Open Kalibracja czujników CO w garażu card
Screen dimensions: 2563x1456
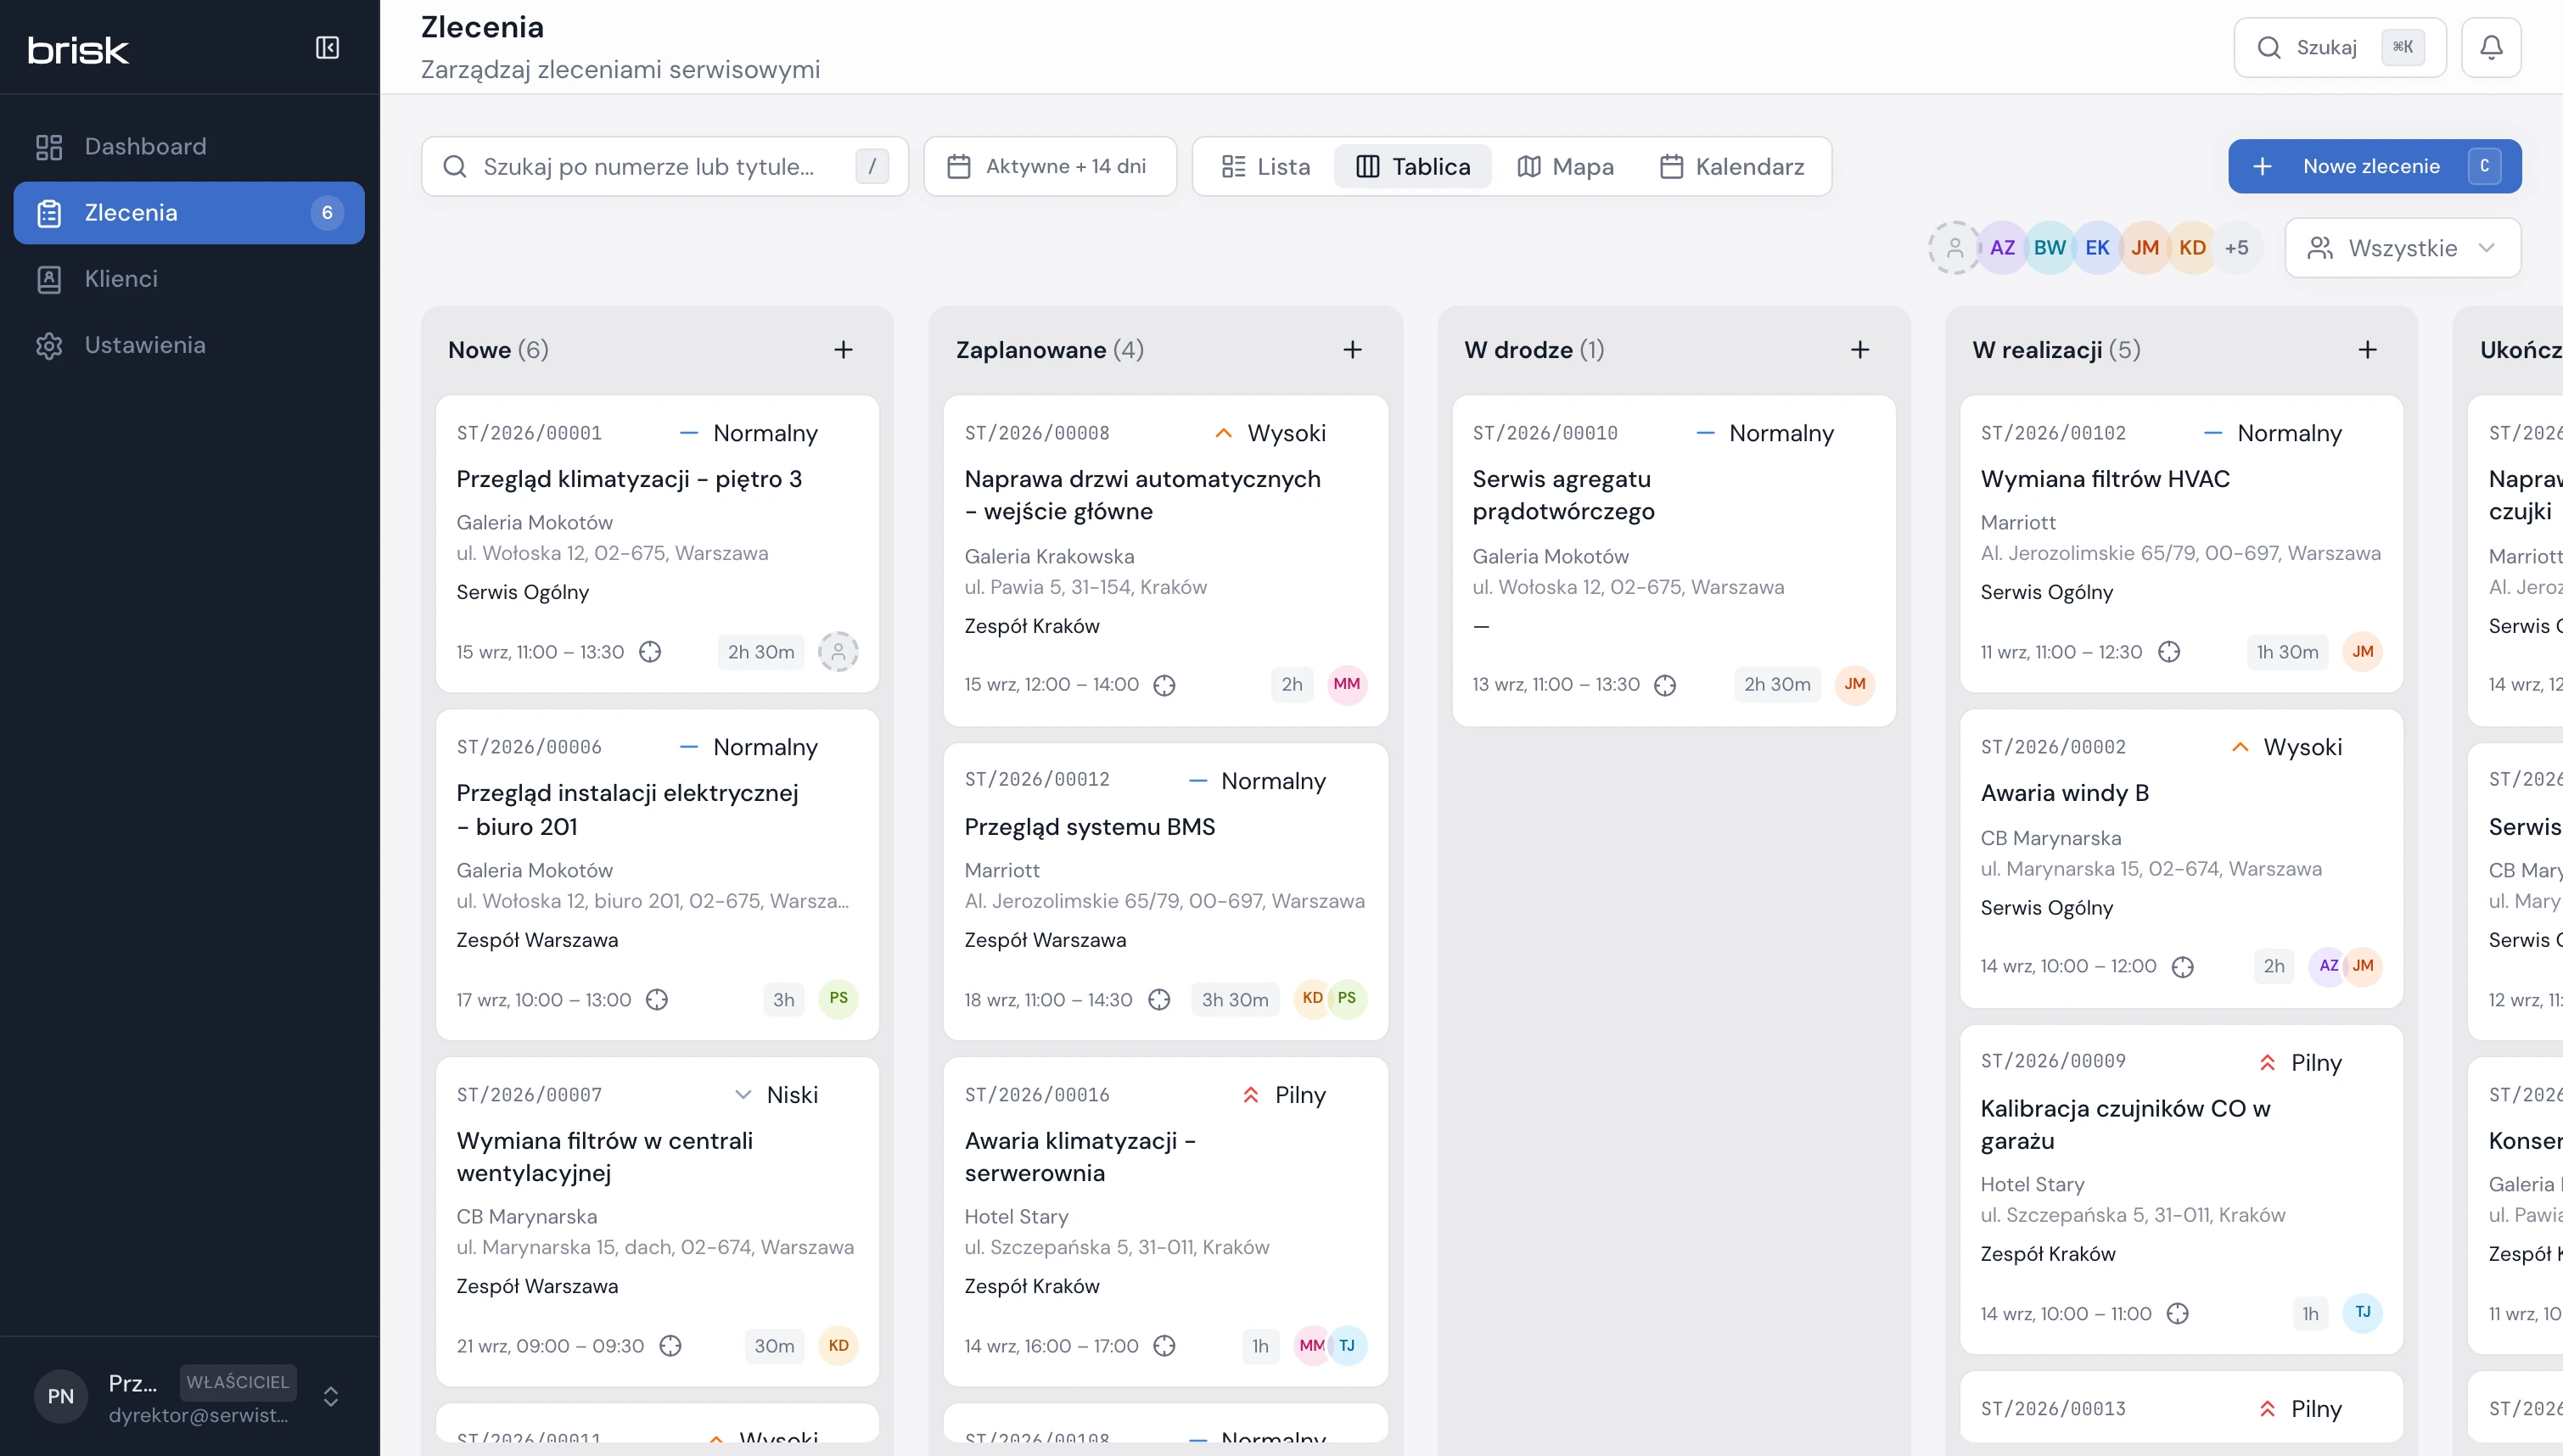click(x=2125, y=1124)
